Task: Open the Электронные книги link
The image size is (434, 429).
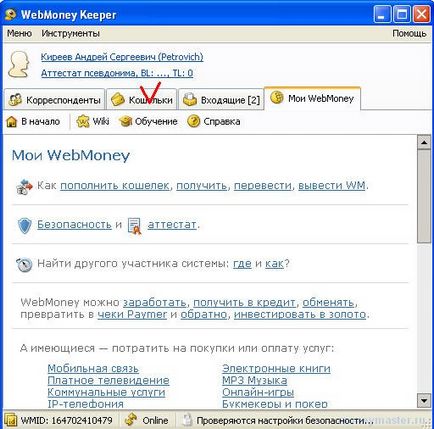Action: [276, 368]
